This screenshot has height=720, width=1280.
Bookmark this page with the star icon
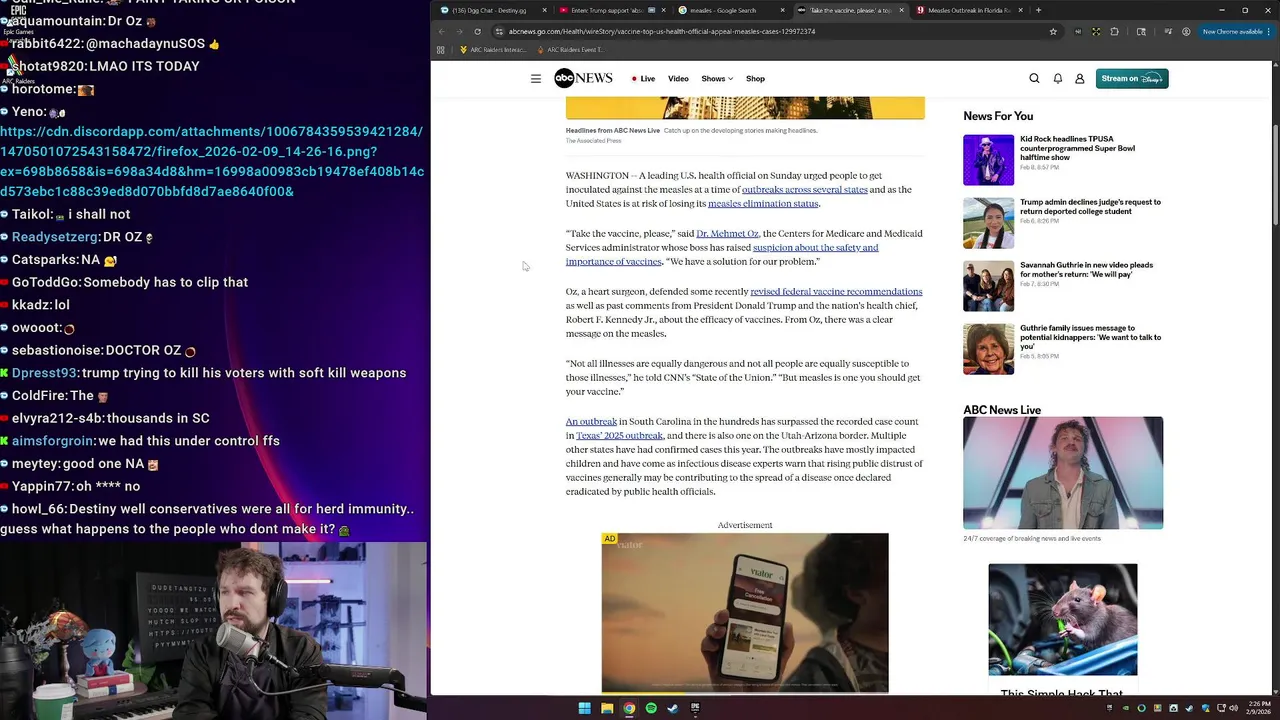tap(1053, 31)
